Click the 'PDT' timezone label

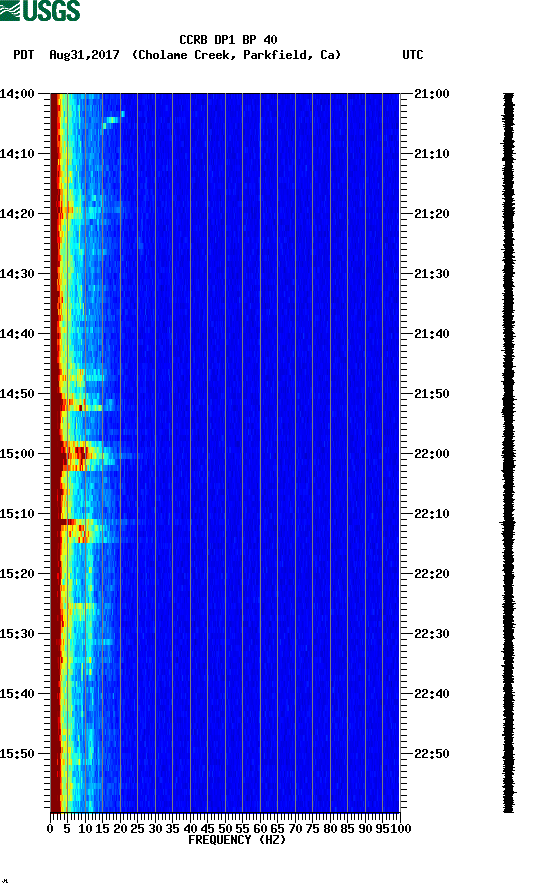[23, 55]
